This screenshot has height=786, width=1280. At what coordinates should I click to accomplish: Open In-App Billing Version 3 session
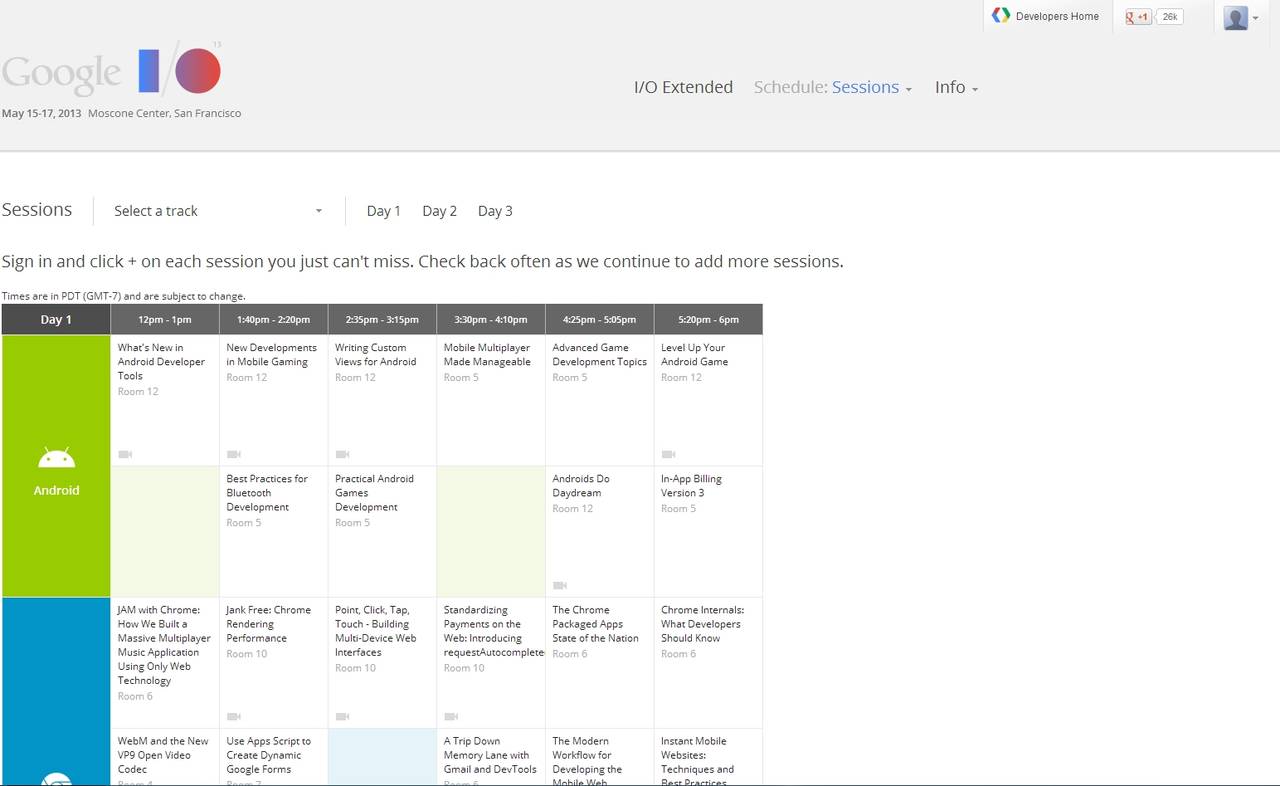tap(691, 486)
